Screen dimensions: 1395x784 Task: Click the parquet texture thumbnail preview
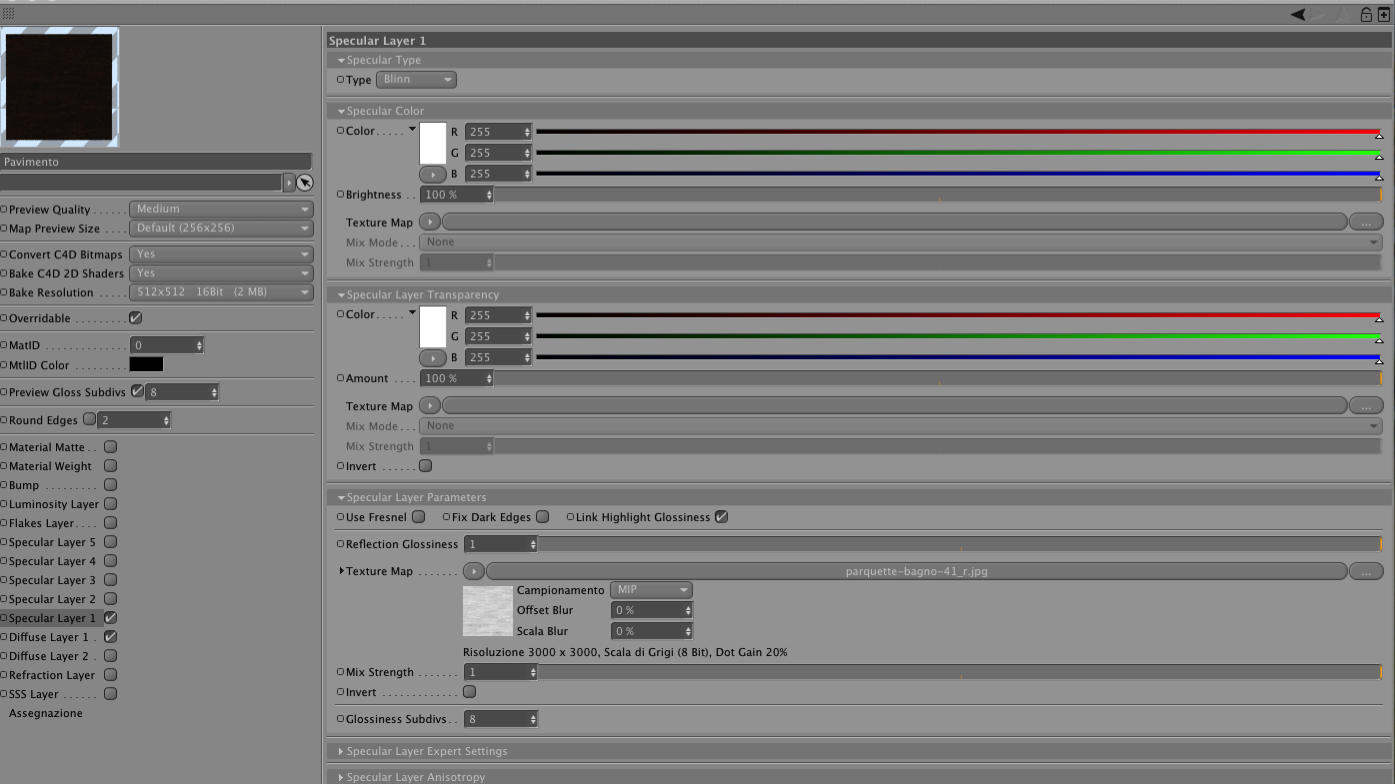click(x=488, y=611)
